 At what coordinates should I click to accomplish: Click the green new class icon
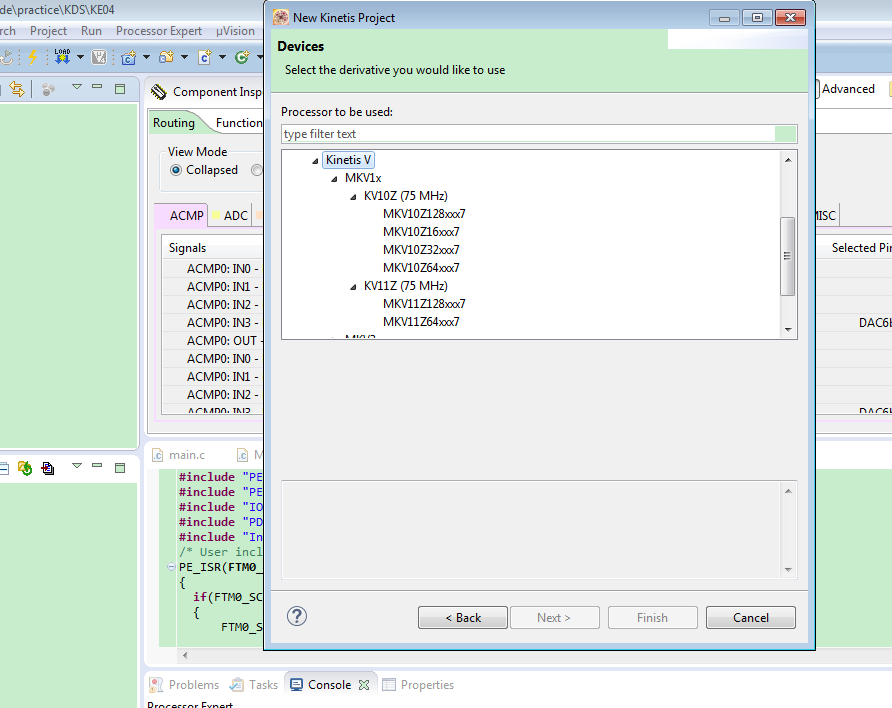pos(242,57)
